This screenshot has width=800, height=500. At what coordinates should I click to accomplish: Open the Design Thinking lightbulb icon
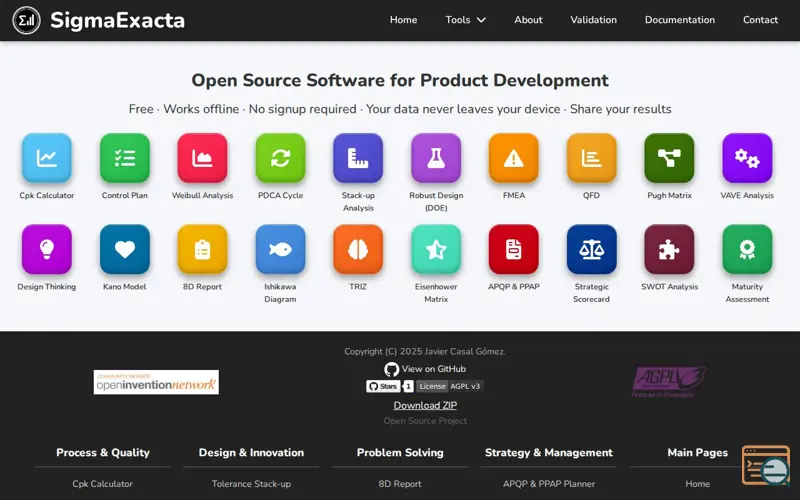pyautogui.click(x=46, y=249)
